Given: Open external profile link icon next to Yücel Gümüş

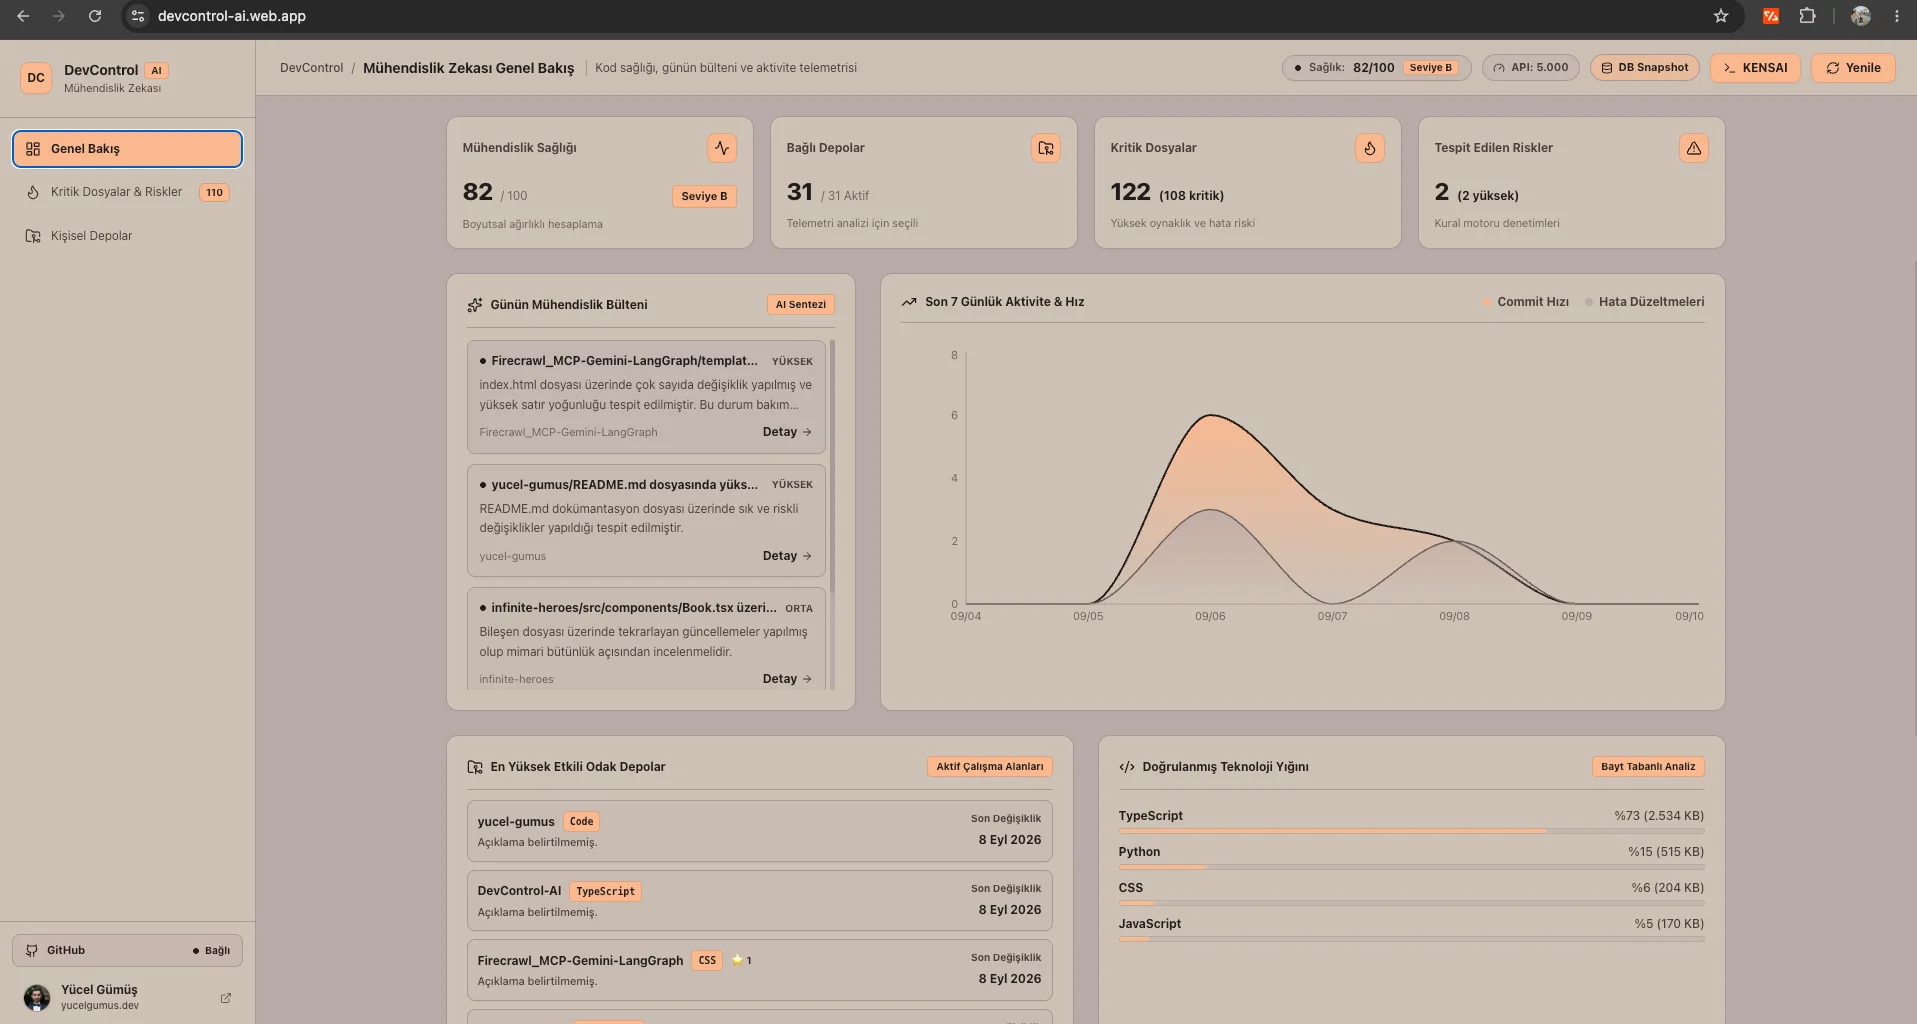Looking at the screenshot, I should [x=226, y=998].
